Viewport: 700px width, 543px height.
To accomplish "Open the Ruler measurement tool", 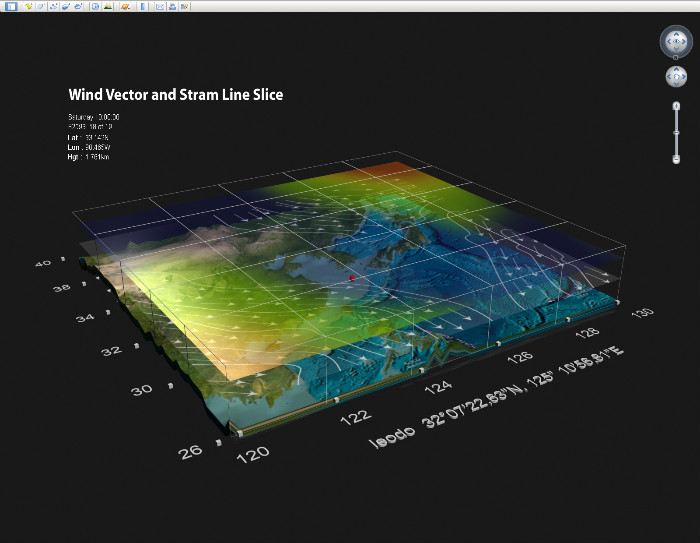I will point(143,6).
